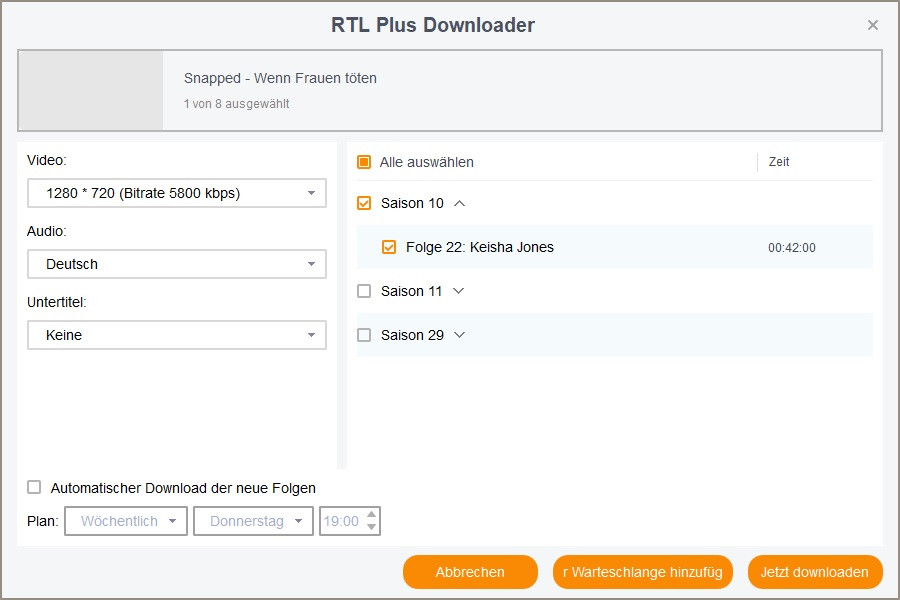Open the Wöchentlich plan dropdown
Image resolution: width=900 pixels, height=600 pixels.
point(126,521)
